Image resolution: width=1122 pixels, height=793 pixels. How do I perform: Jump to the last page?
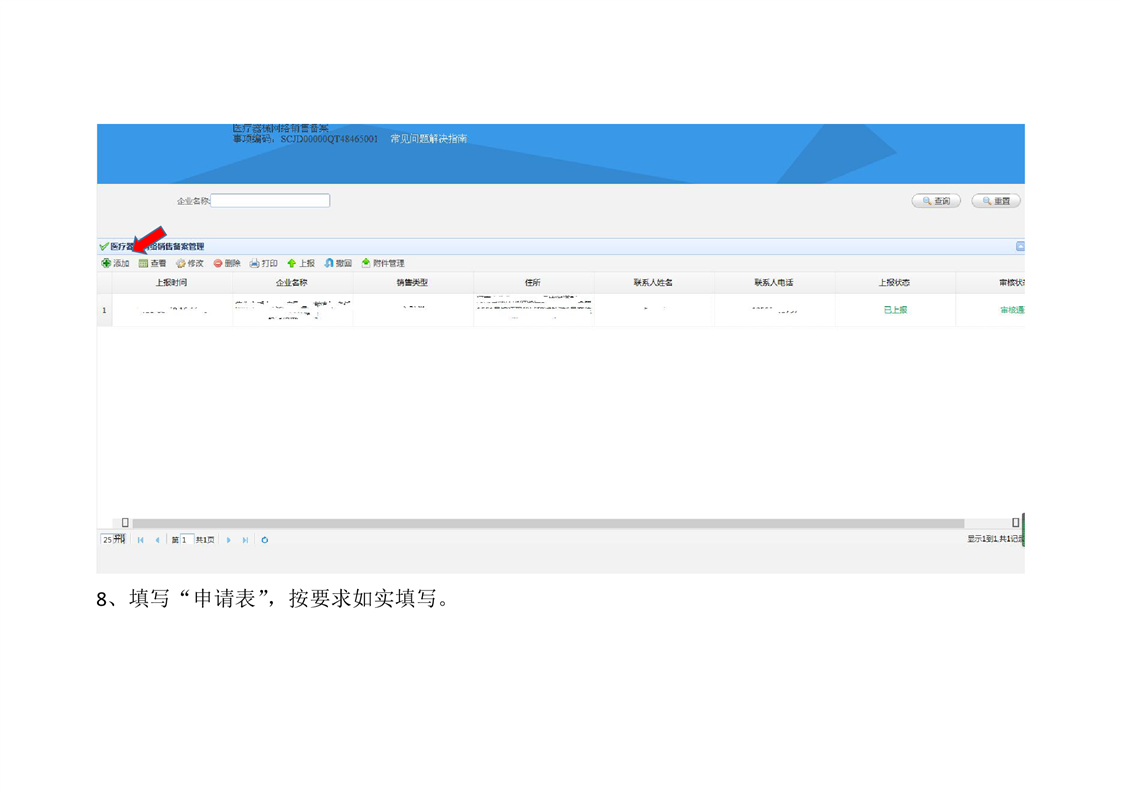pos(245,540)
